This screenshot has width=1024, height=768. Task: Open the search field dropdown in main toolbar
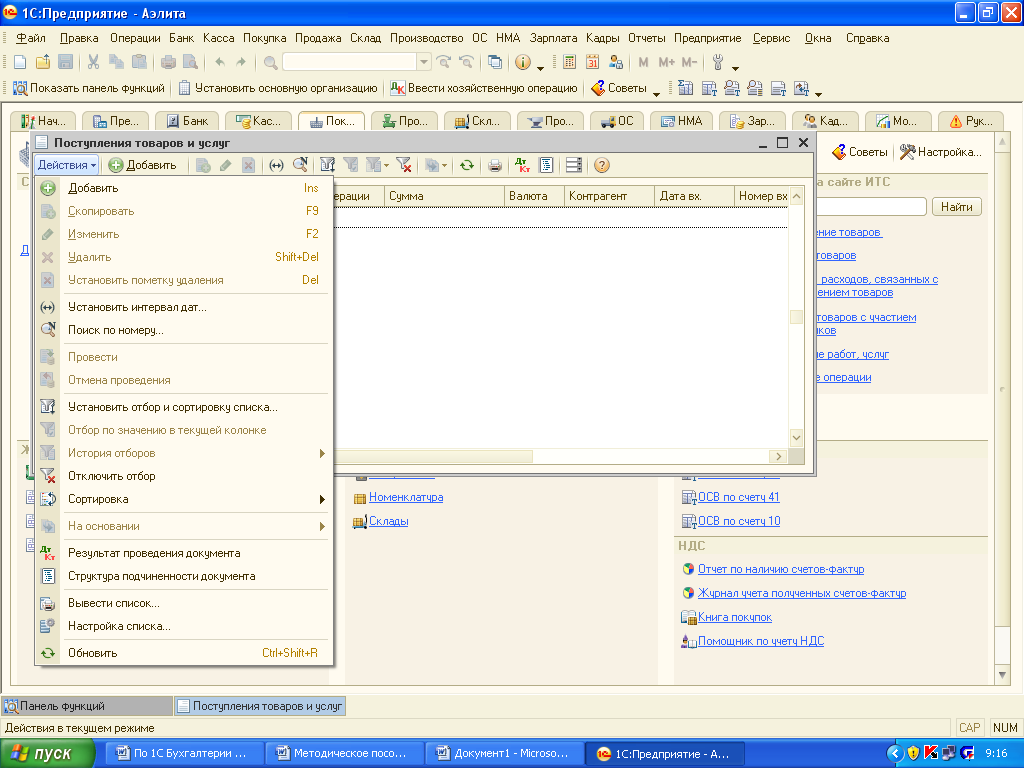pyautogui.click(x=424, y=62)
